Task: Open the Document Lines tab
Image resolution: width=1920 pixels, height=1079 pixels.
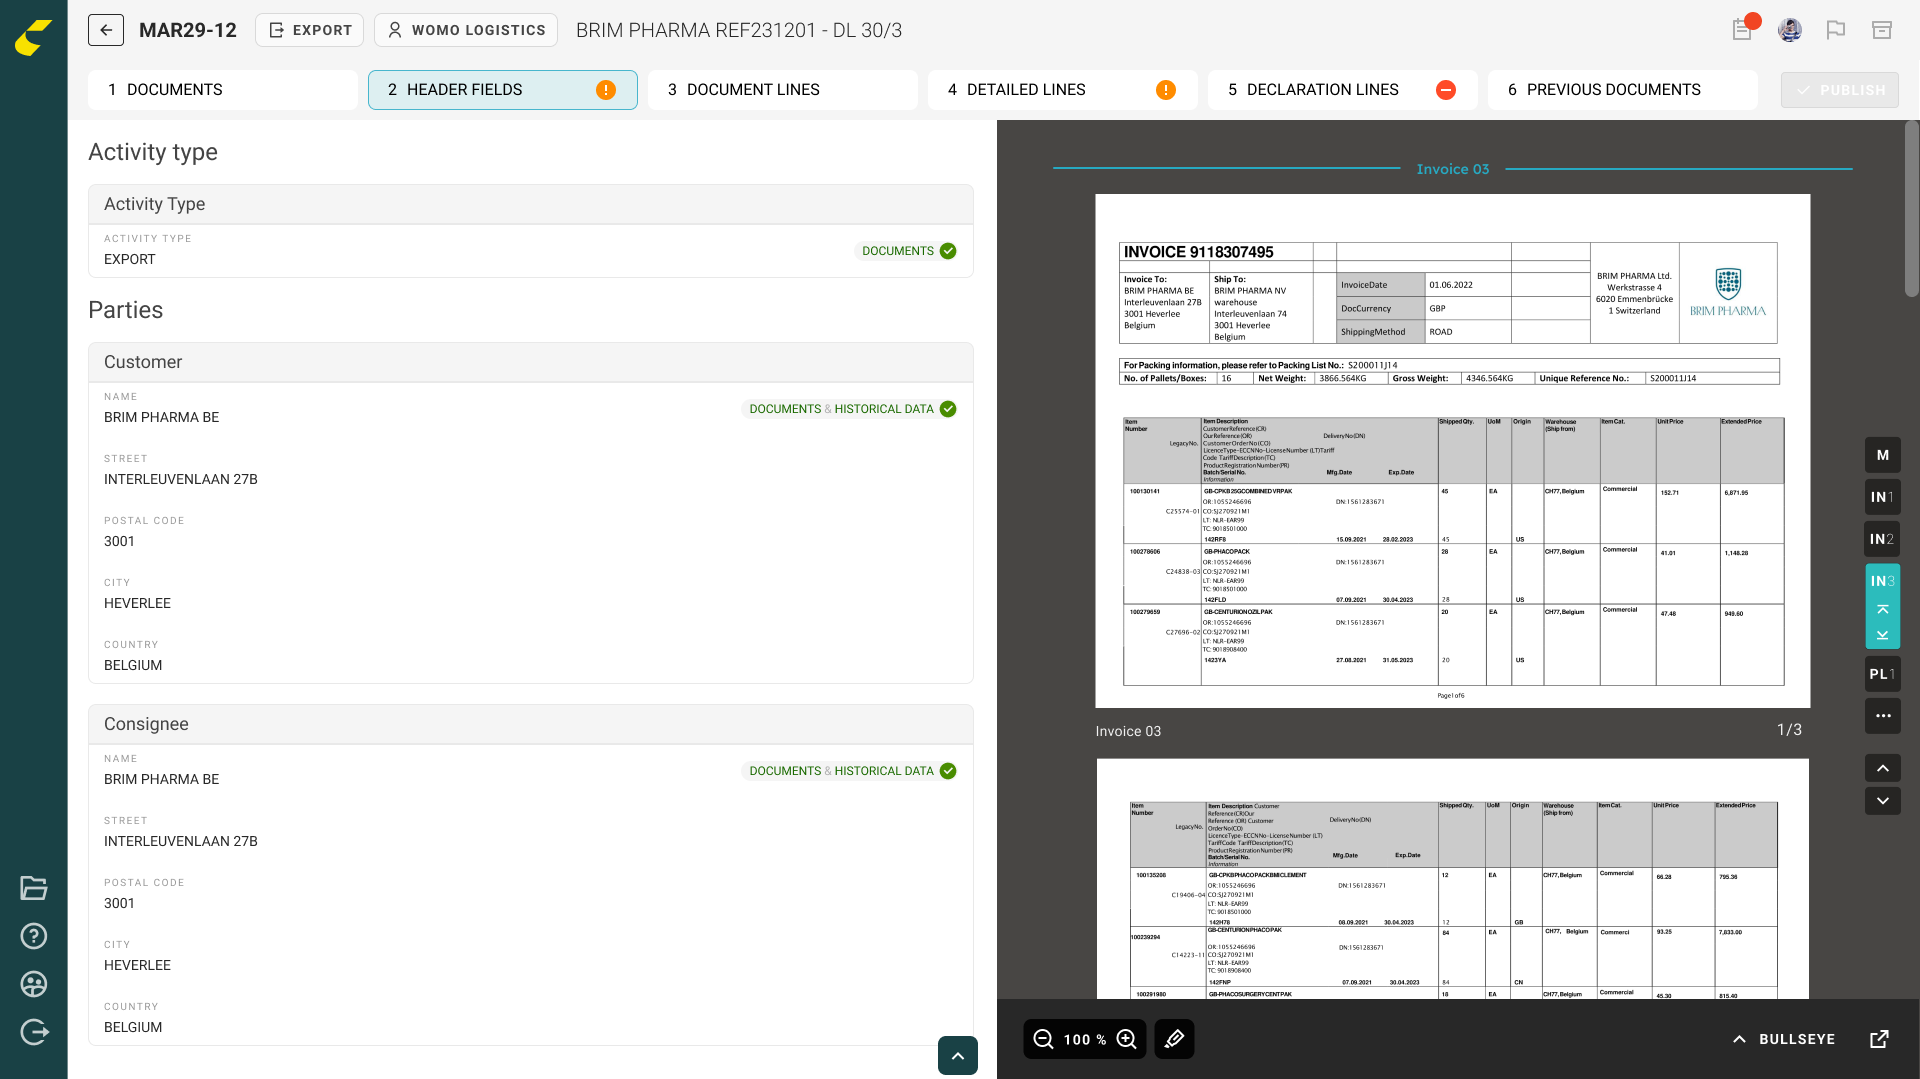Action: point(783,90)
